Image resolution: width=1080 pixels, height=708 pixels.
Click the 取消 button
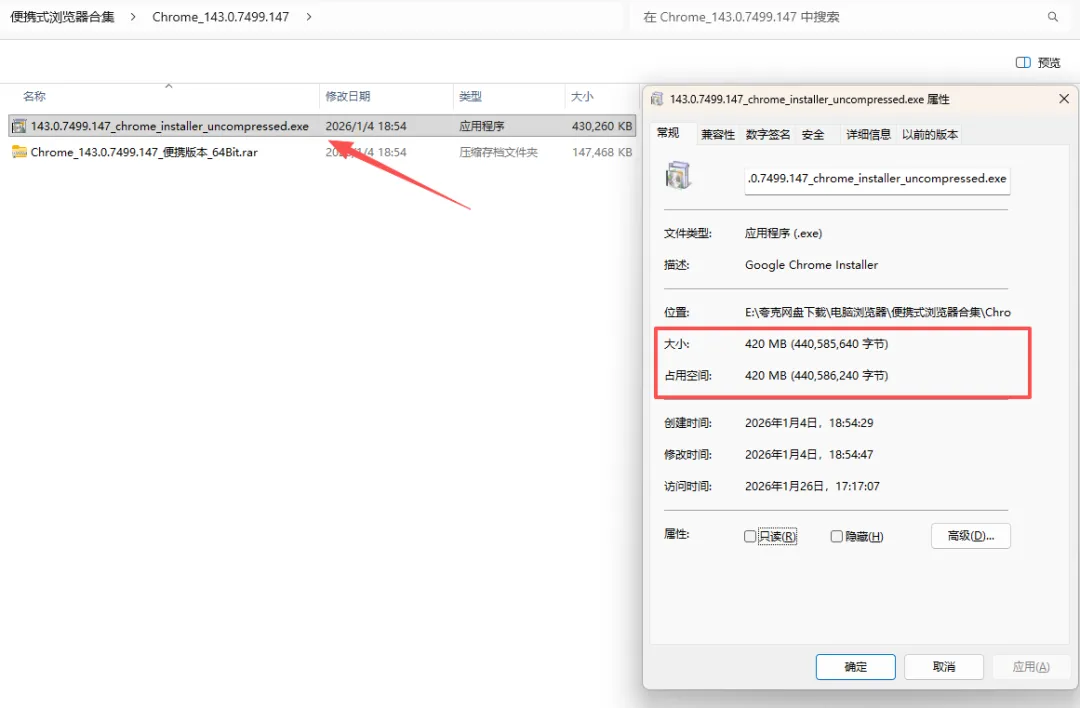(944, 667)
